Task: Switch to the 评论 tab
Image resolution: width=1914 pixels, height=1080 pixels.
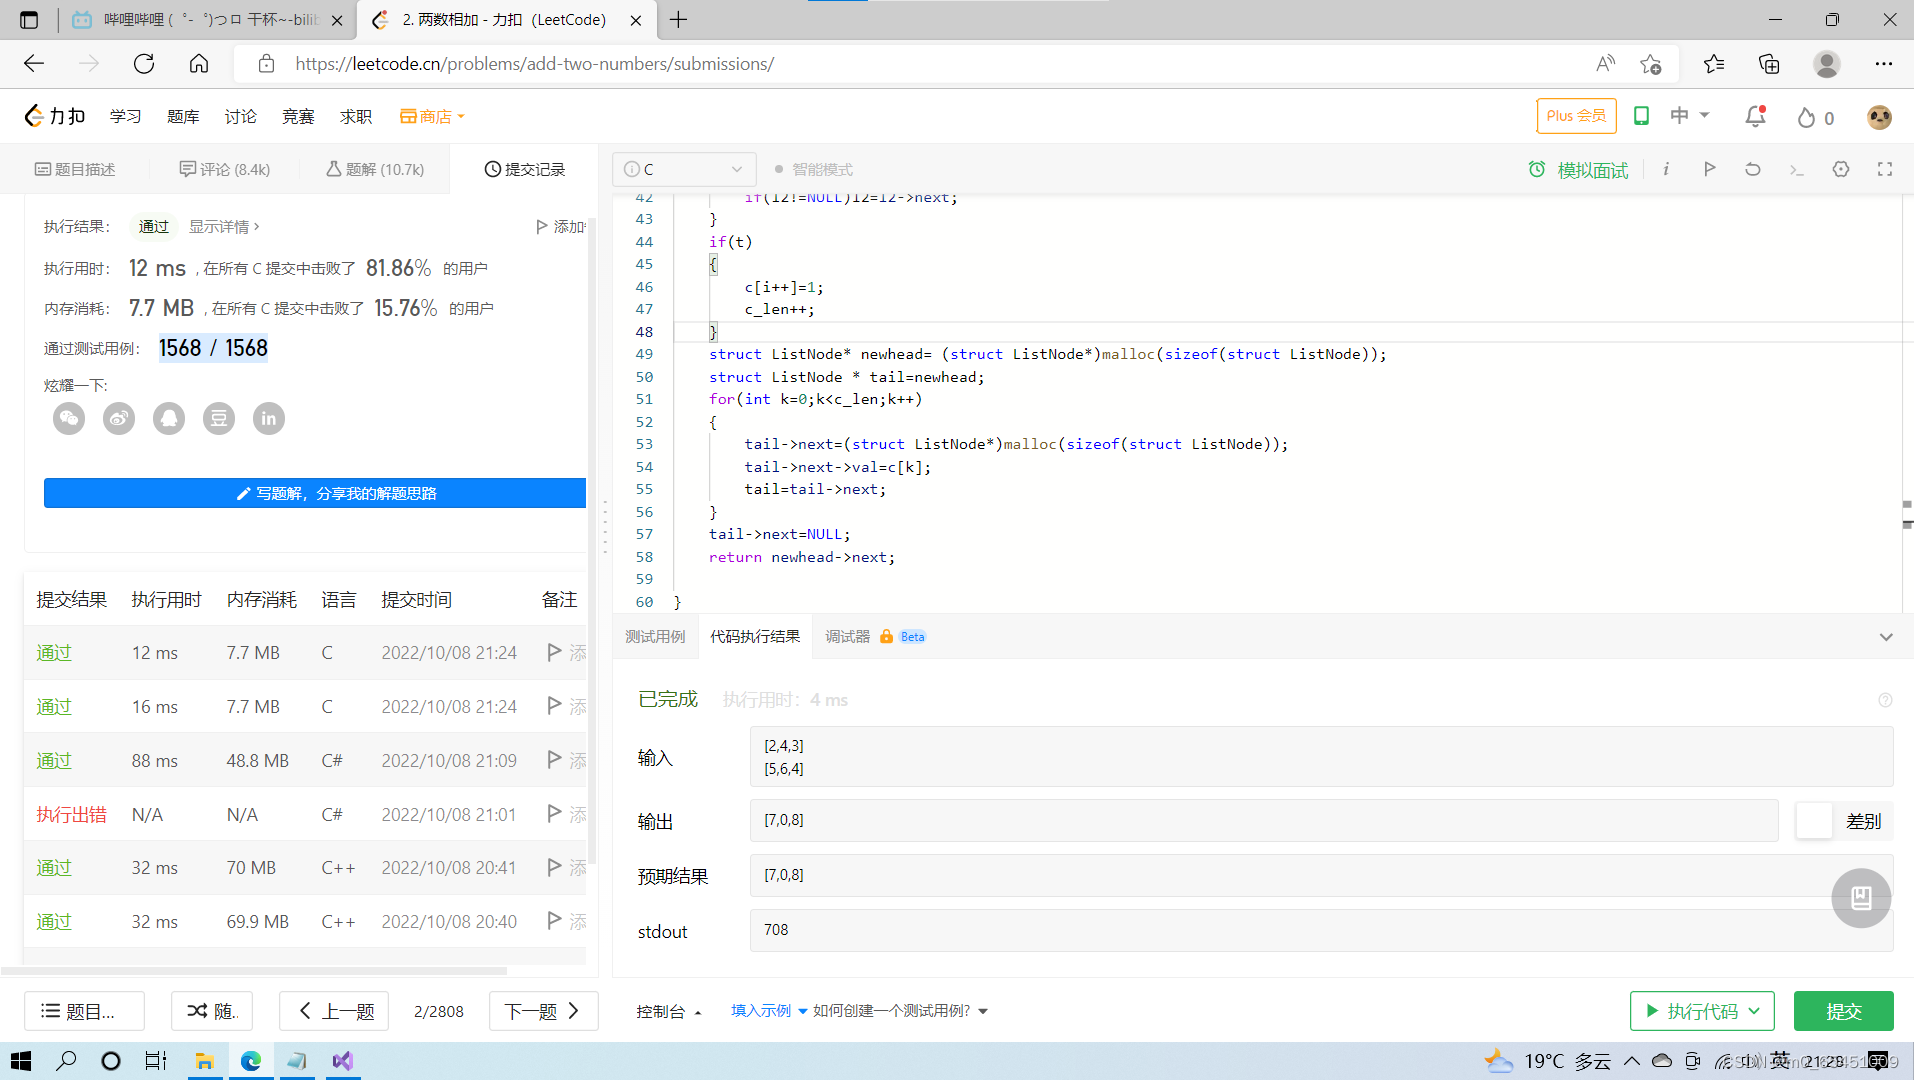Action: (x=224, y=169)
